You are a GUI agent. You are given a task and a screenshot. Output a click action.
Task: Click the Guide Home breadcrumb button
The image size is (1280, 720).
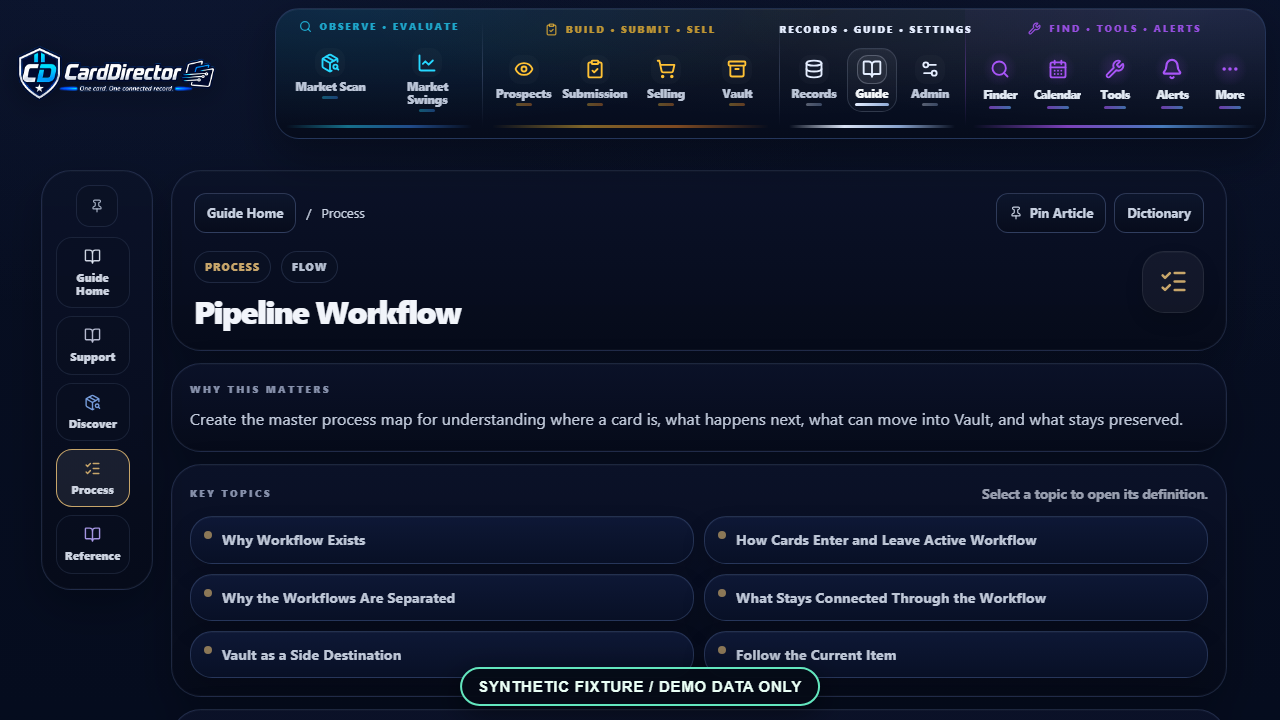tap(245, 213)
